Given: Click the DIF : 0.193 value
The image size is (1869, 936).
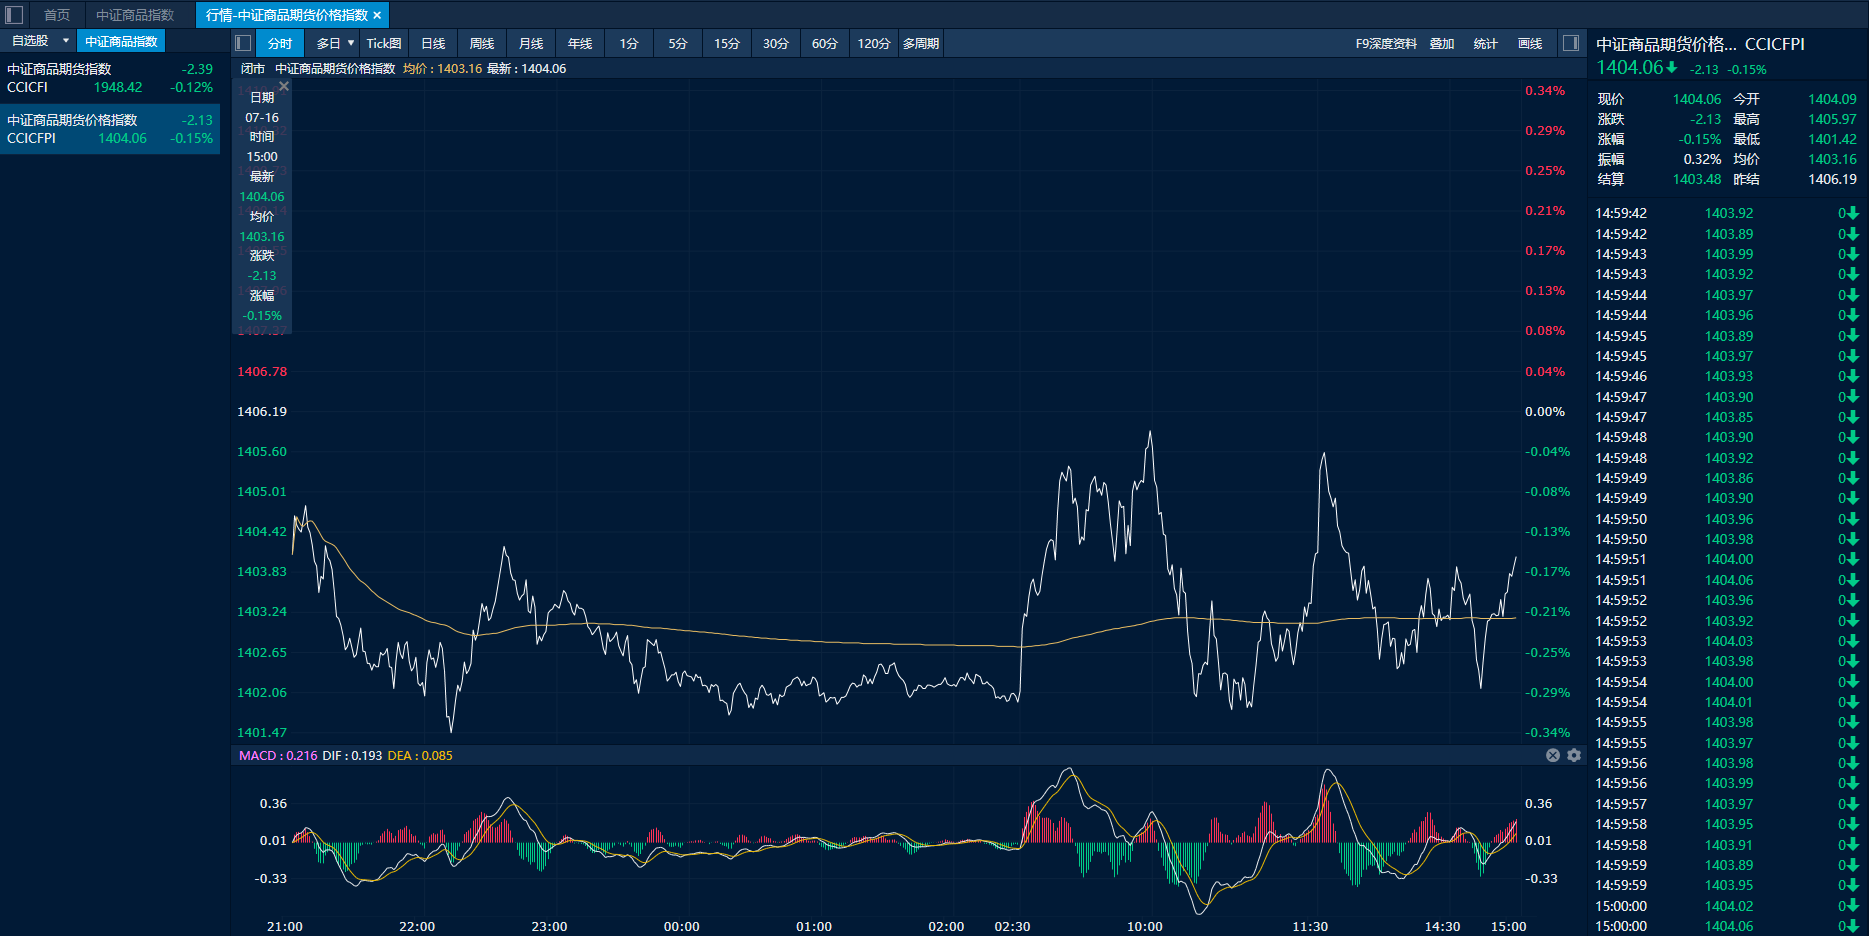Looking at the screenshot, I should coord(352,755).
